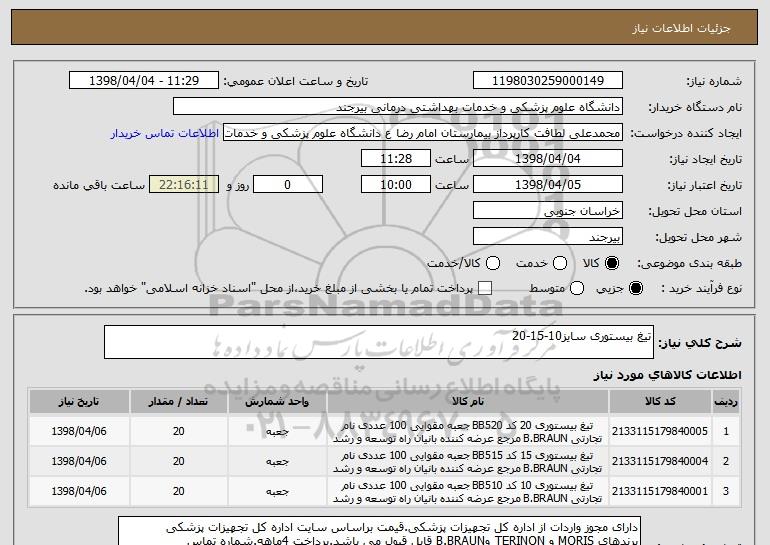Click quantity 20 in row 3
This screenshot has height=545, width=770.
[179, 491]
